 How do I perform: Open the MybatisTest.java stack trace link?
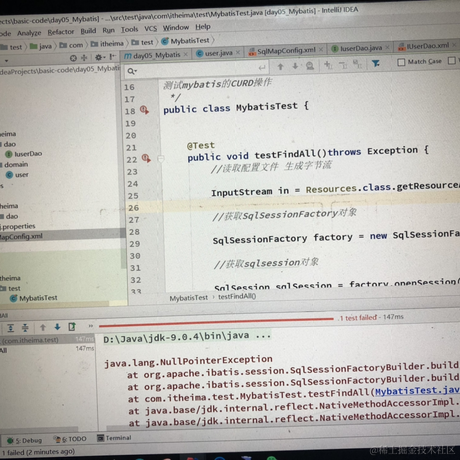pyautogui.click(x=417, y=390)
